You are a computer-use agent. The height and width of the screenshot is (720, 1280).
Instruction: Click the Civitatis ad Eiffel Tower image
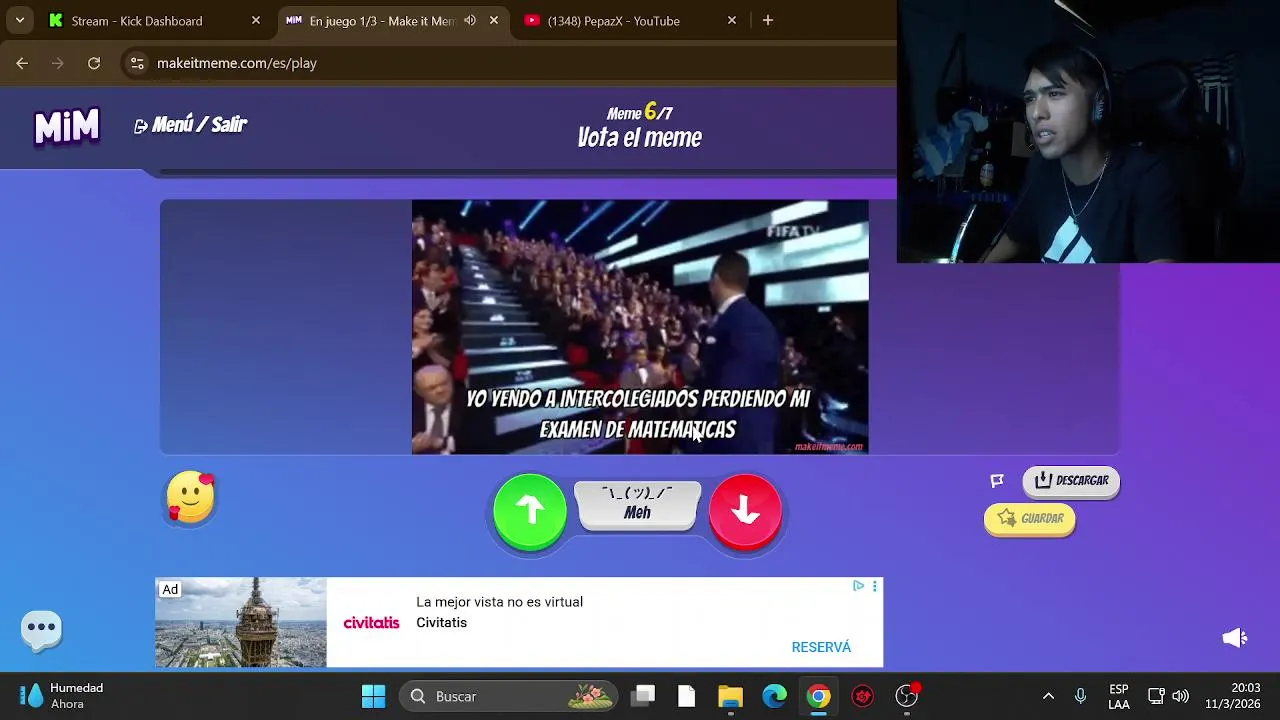pyautogui.click(x=241, y=622)
